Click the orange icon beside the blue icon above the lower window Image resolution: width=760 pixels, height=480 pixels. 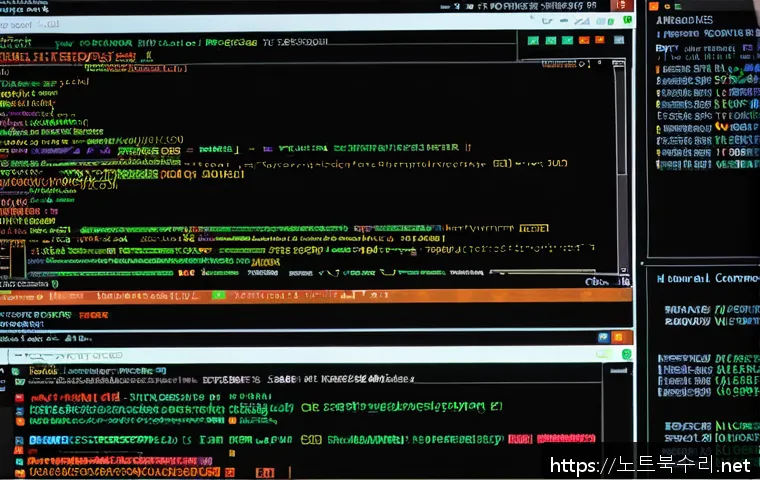[619, 337]
